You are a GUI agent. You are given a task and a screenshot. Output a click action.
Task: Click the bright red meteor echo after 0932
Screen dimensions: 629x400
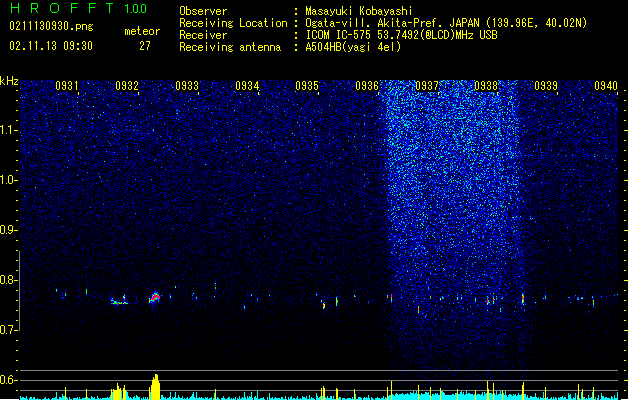tap(155, 298)
